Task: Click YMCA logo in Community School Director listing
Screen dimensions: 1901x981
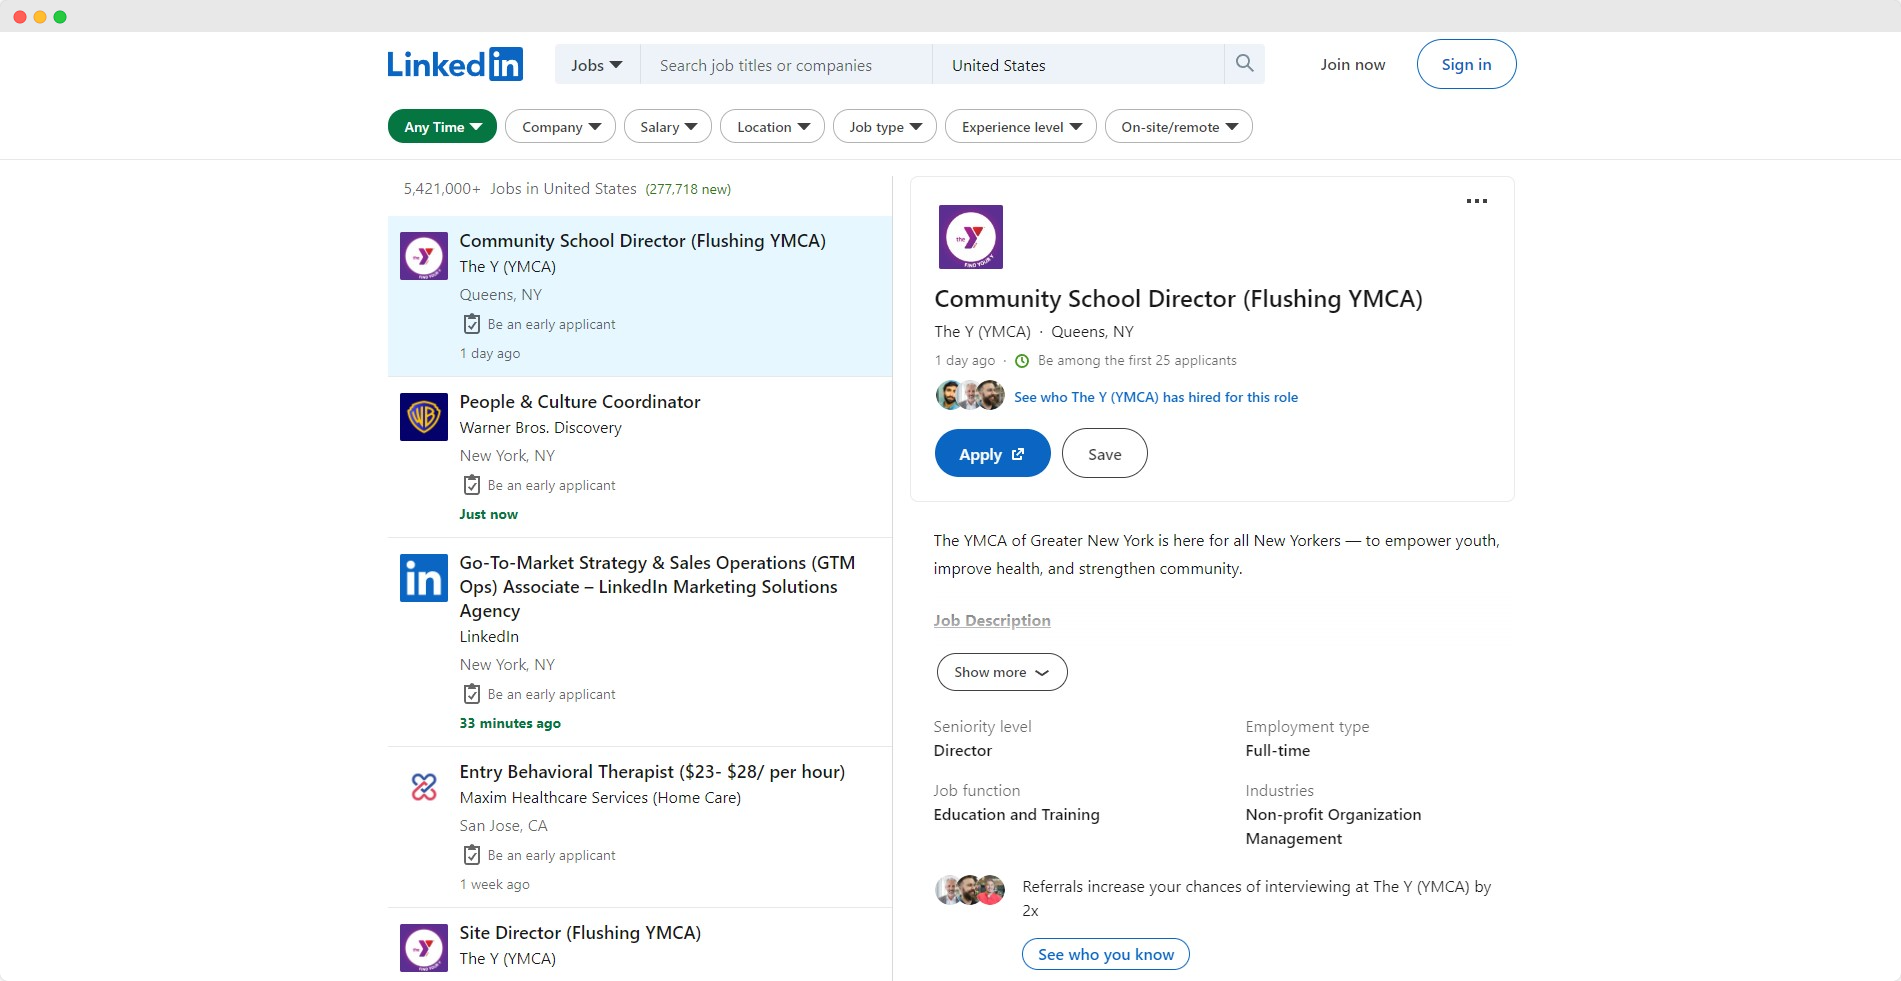Action: click(x=424, y=256)
